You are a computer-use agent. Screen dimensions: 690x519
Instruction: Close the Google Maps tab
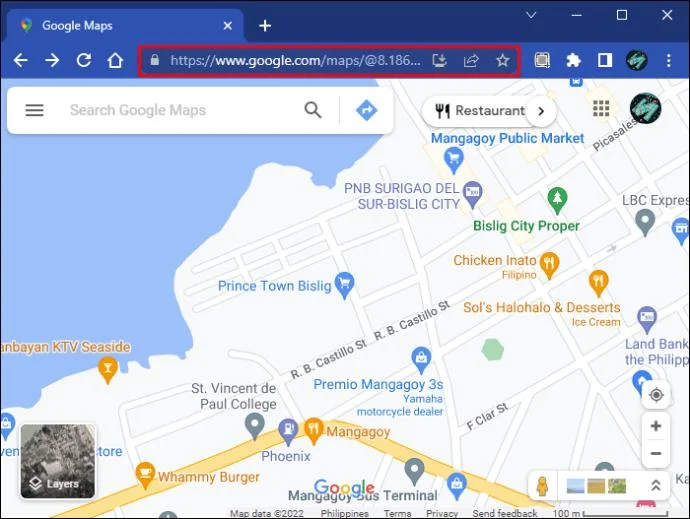pyautogui.click(x=228, y=26)
